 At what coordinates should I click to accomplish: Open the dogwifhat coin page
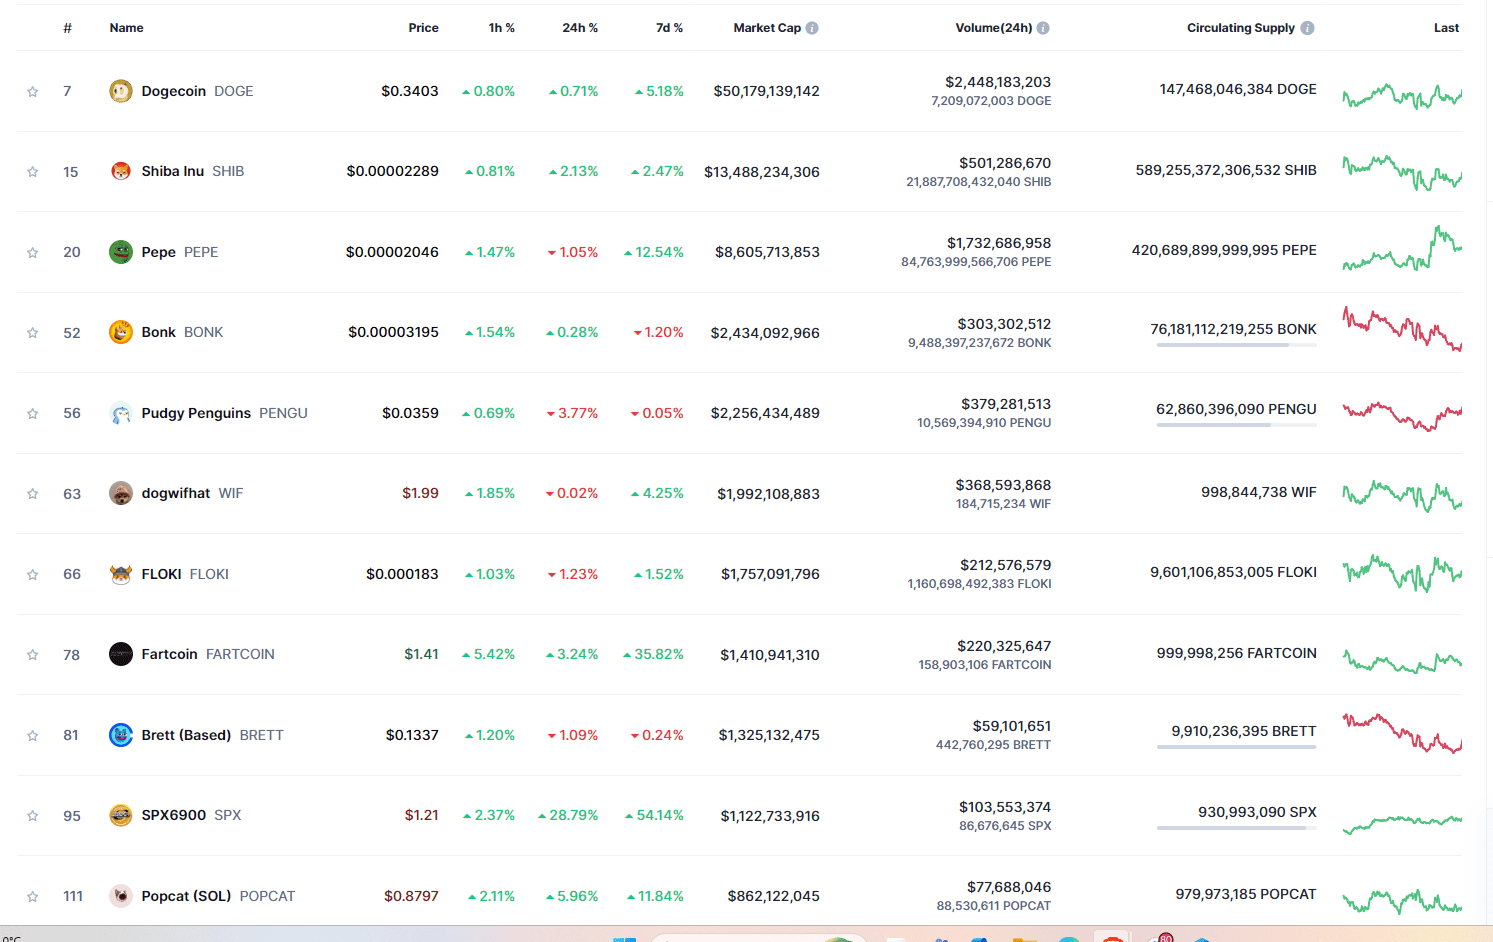pos(177,492)
